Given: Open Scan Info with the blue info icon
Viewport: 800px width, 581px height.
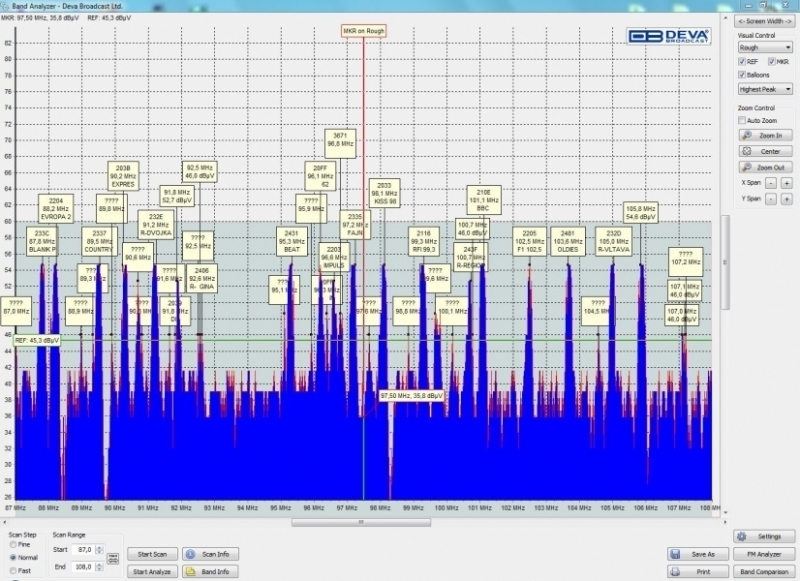Looking at the screenshot, I should [x=210, y=554].
